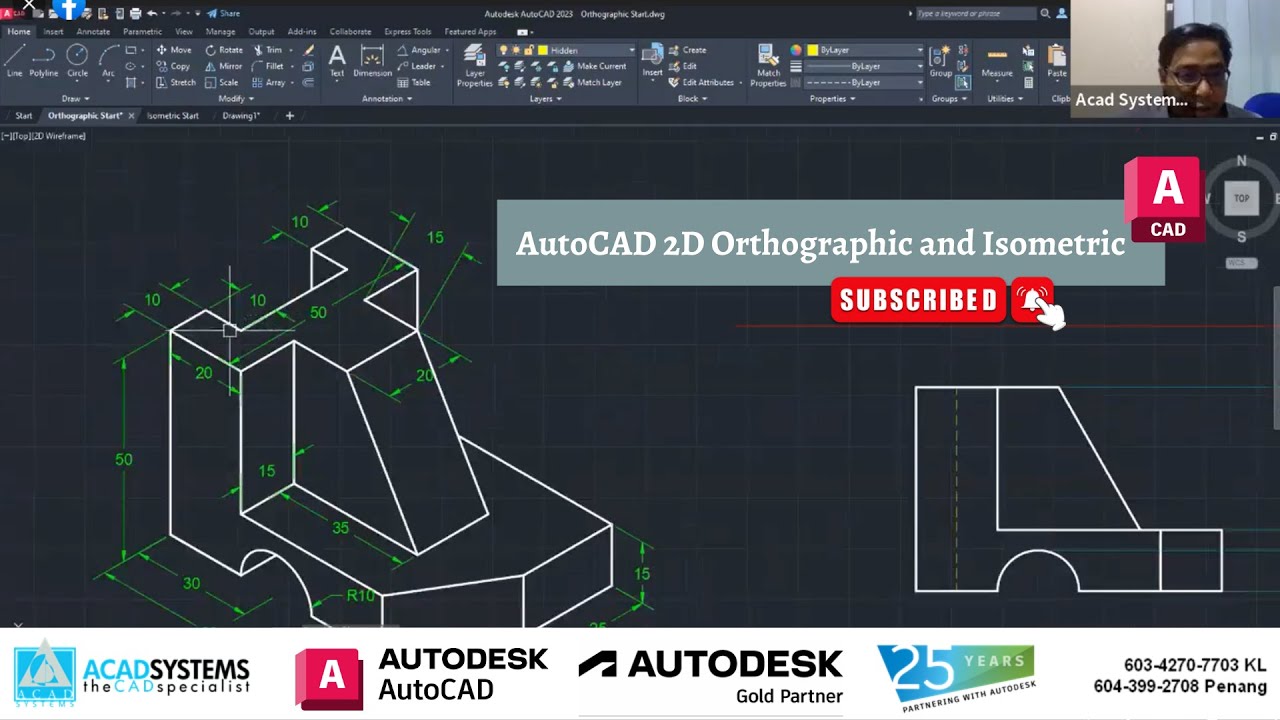The width and height of the screenshot is (1280, 720).
Task: Click the Fillet tool
Action: click(268, 66)
